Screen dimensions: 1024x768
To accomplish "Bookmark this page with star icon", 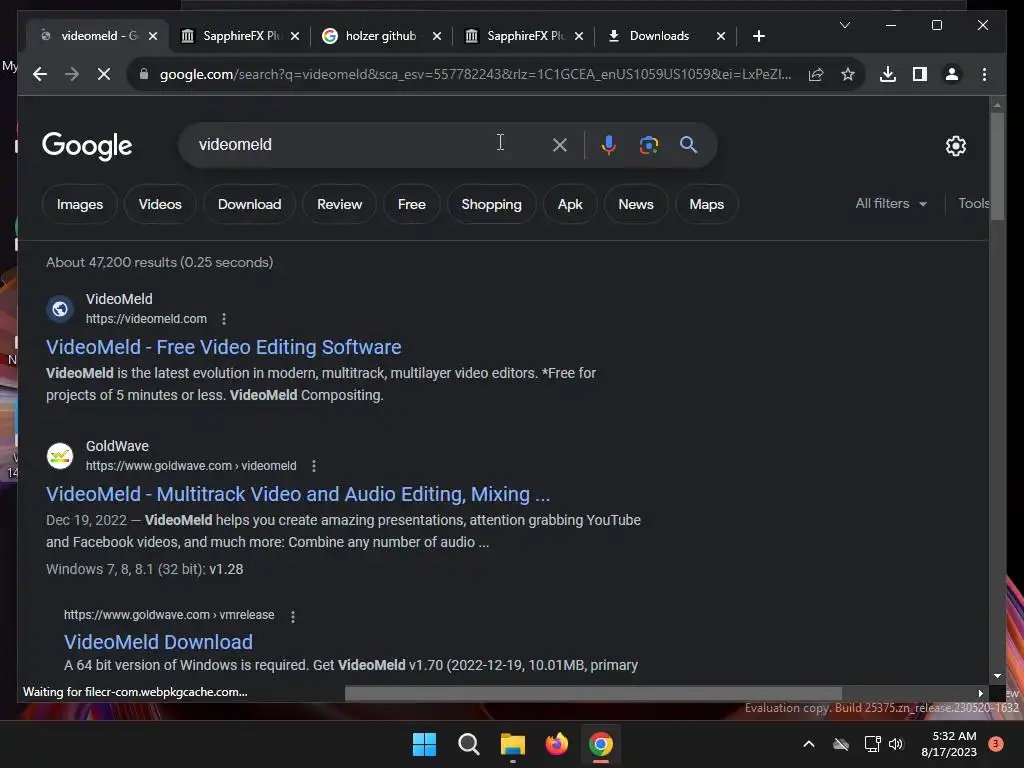I will (848, 74).
